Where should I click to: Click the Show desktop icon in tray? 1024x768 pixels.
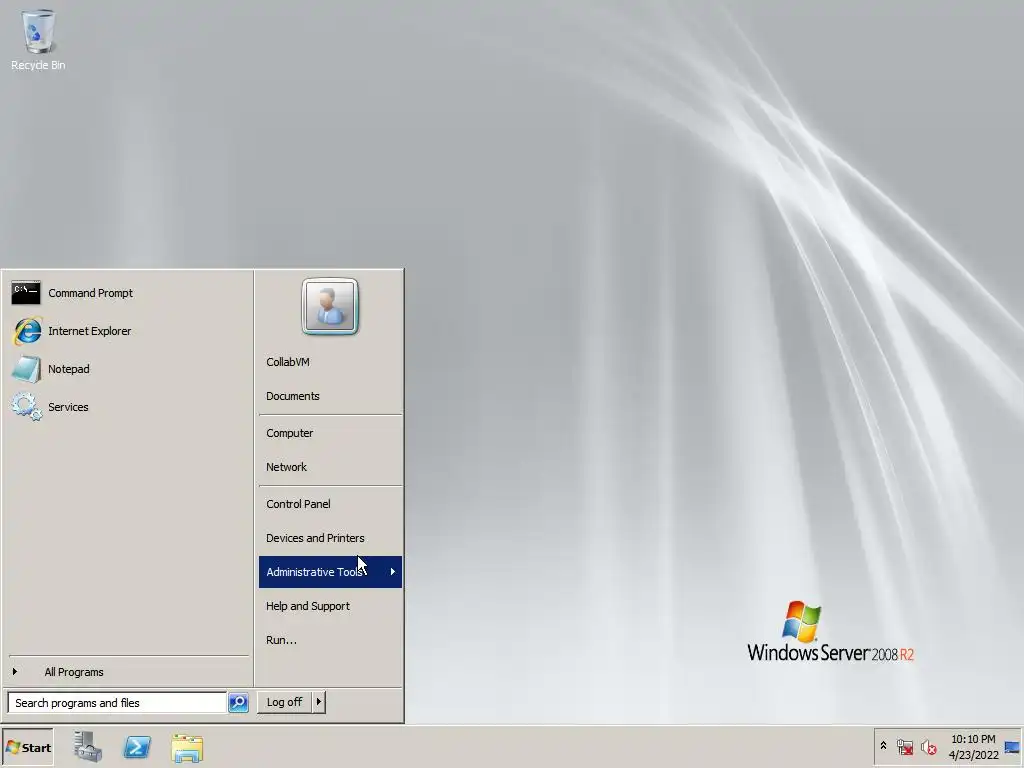click(1012, 747)
